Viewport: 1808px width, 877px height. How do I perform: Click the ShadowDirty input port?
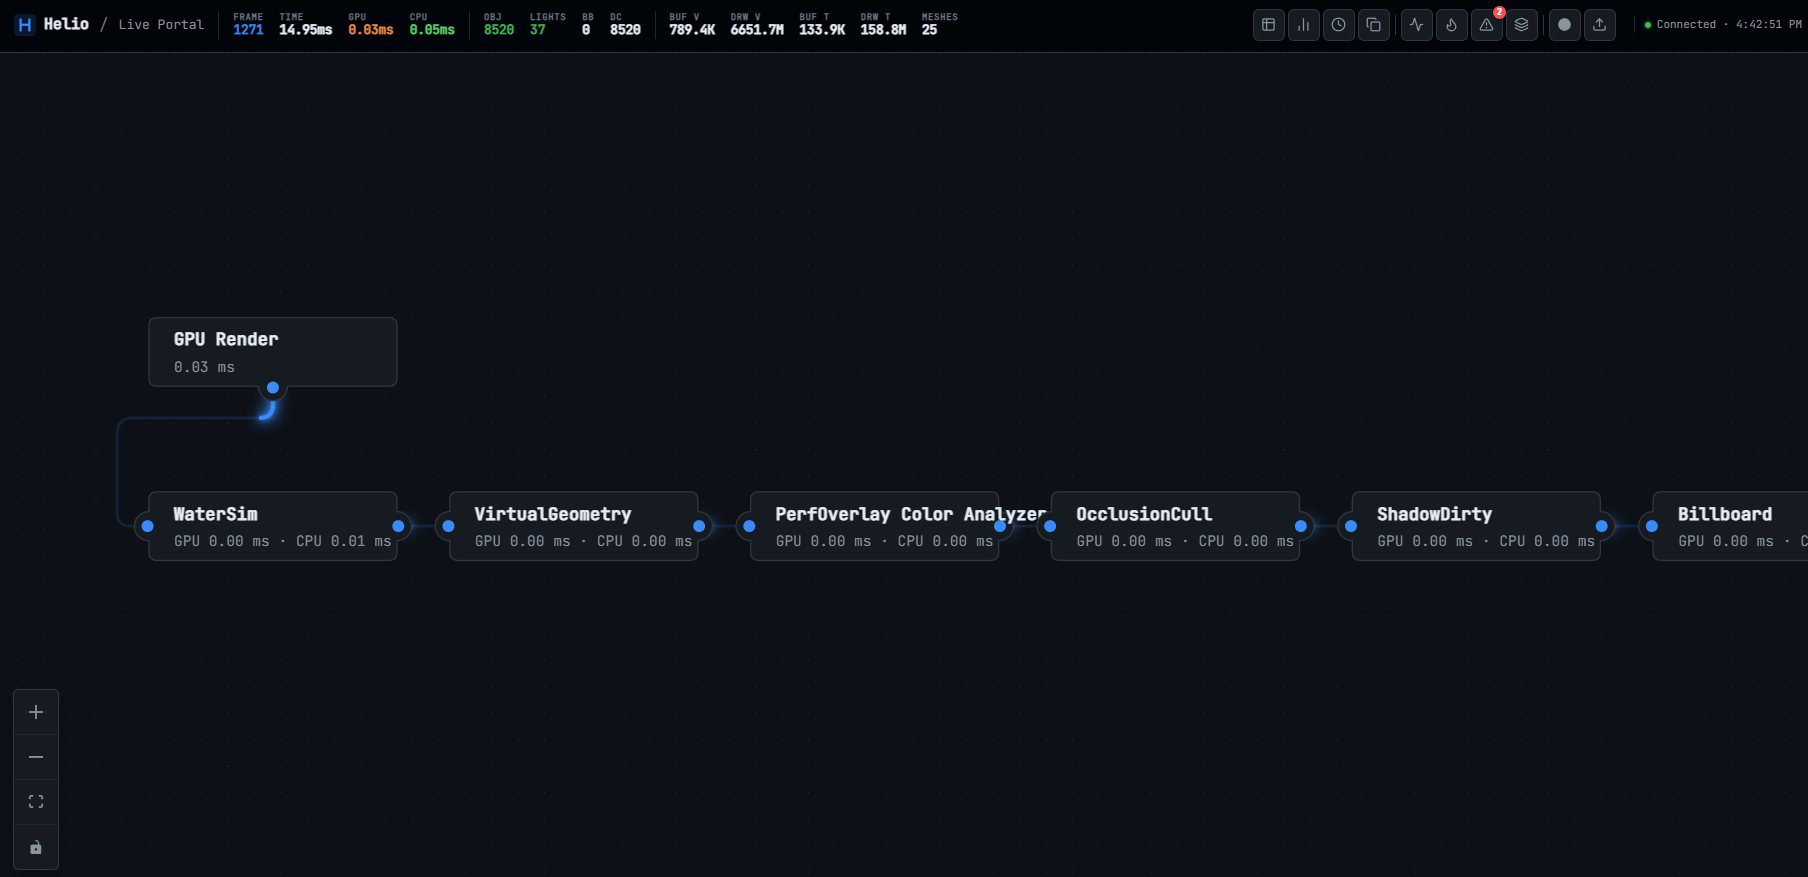pos(1351,526)
